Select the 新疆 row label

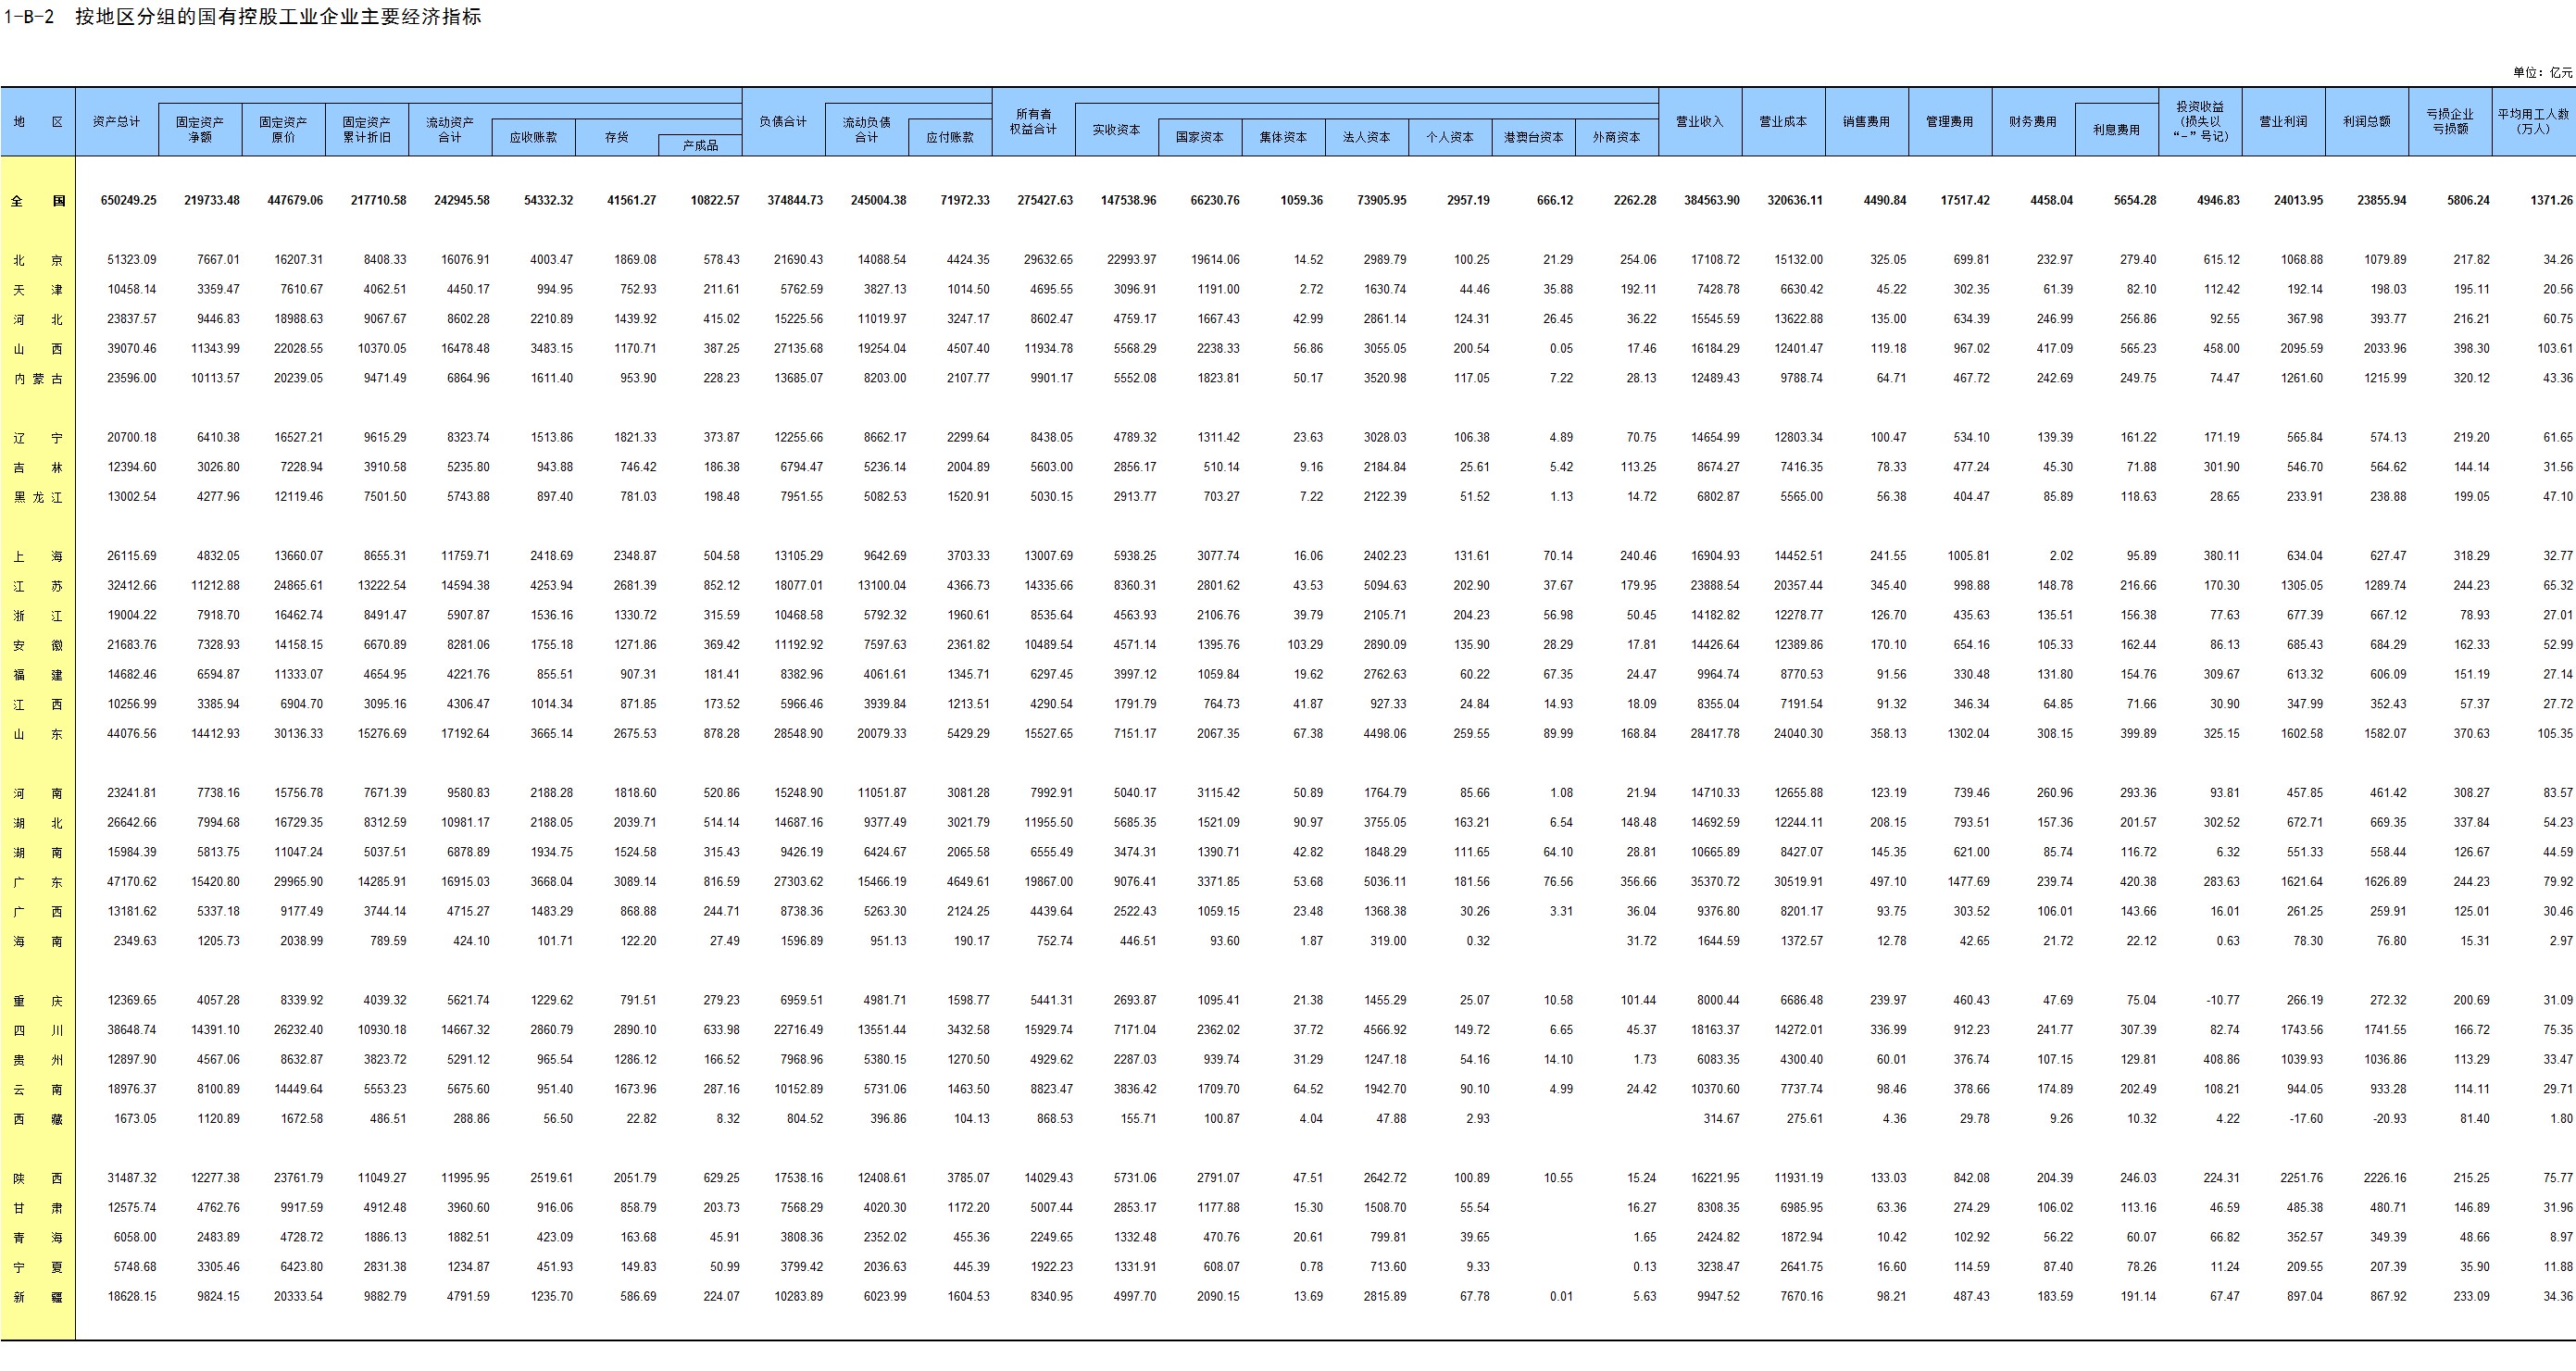[37, 1297]
